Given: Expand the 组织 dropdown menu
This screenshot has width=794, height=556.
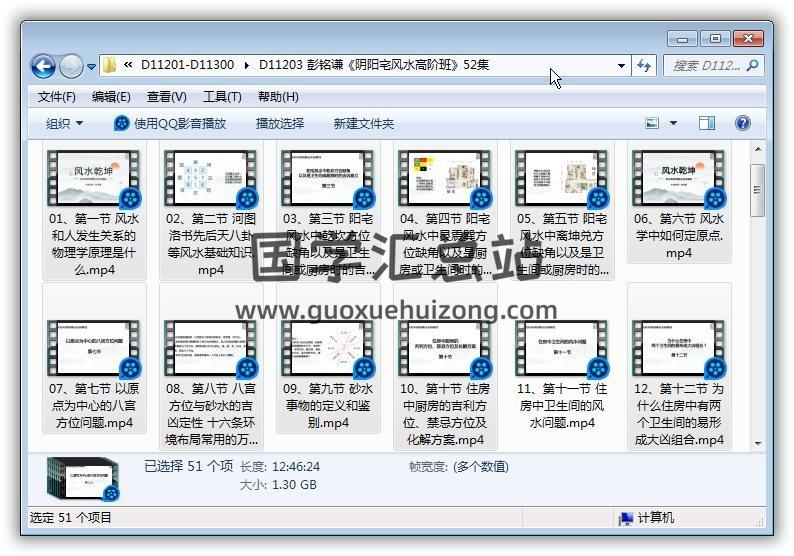Looking at the screenshot, I should point(65,124).
